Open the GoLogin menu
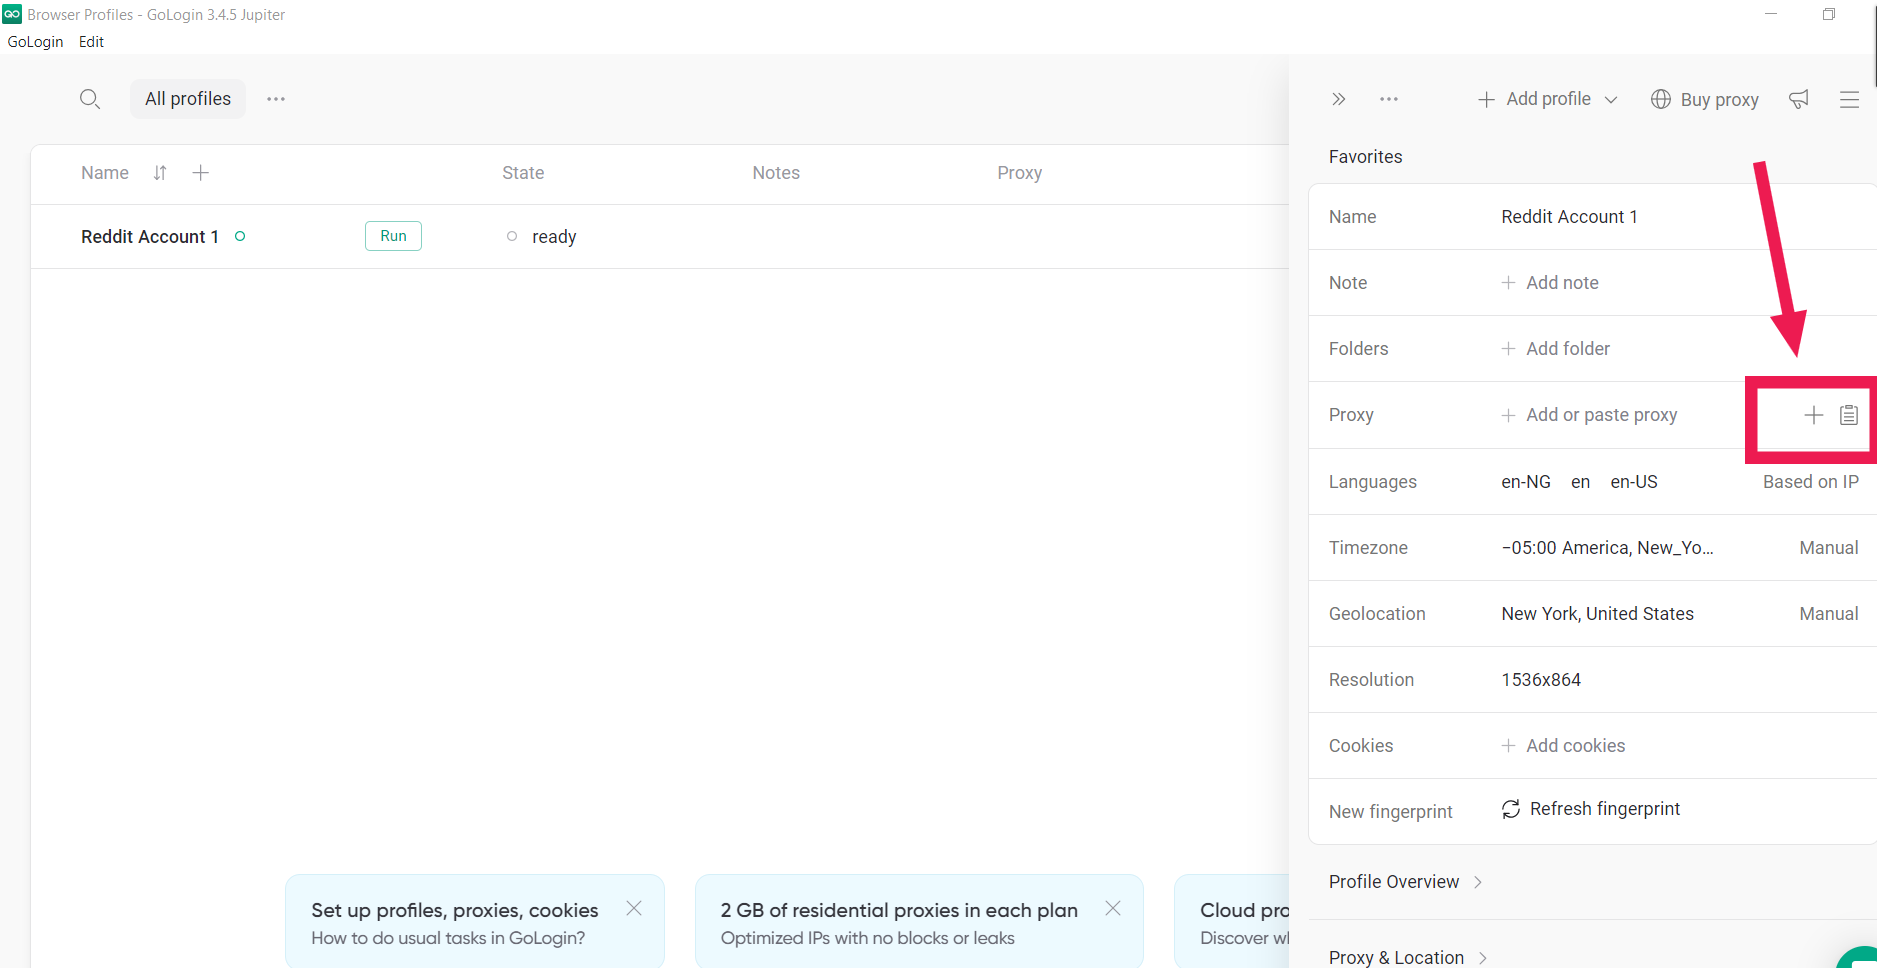The width and height of the screenshot is (1877, 968). pyautogui.click(x=35, y=42)
